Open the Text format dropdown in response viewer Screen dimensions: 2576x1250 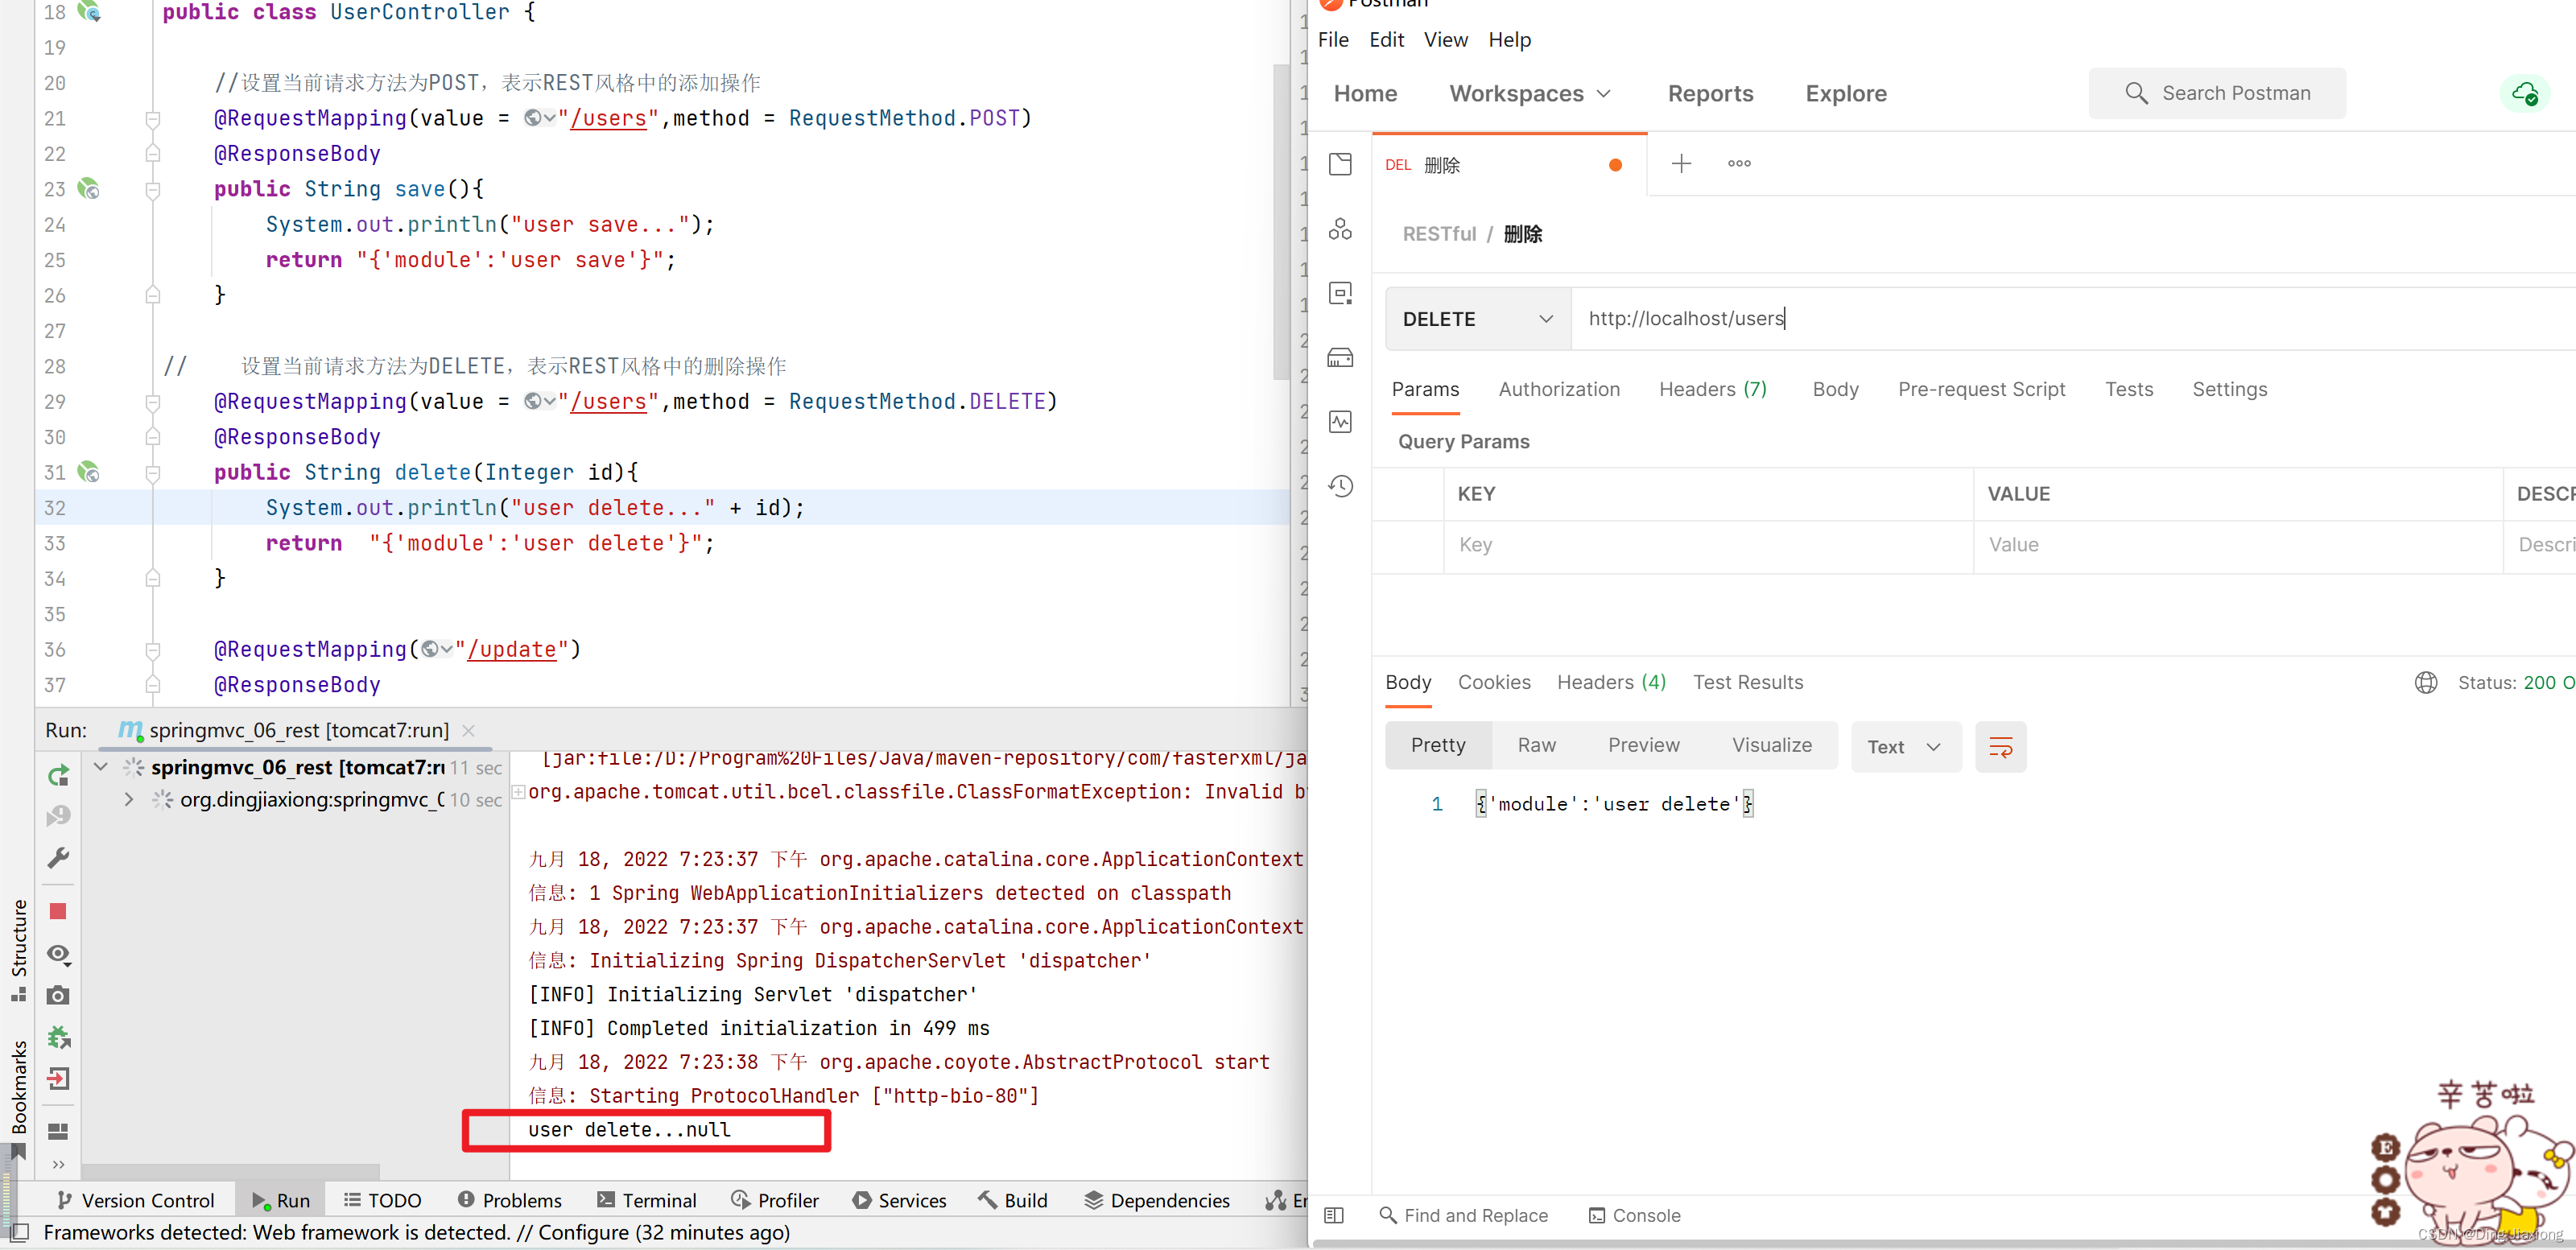(1904, 746)
